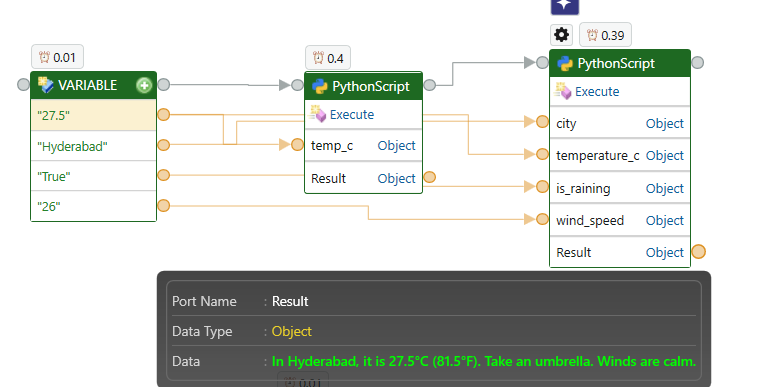Image resolution: width=769 pixels, height=387 pixels.
Task: Click the Python icon on right PythonScript node
Action: (x=564, y=63)
